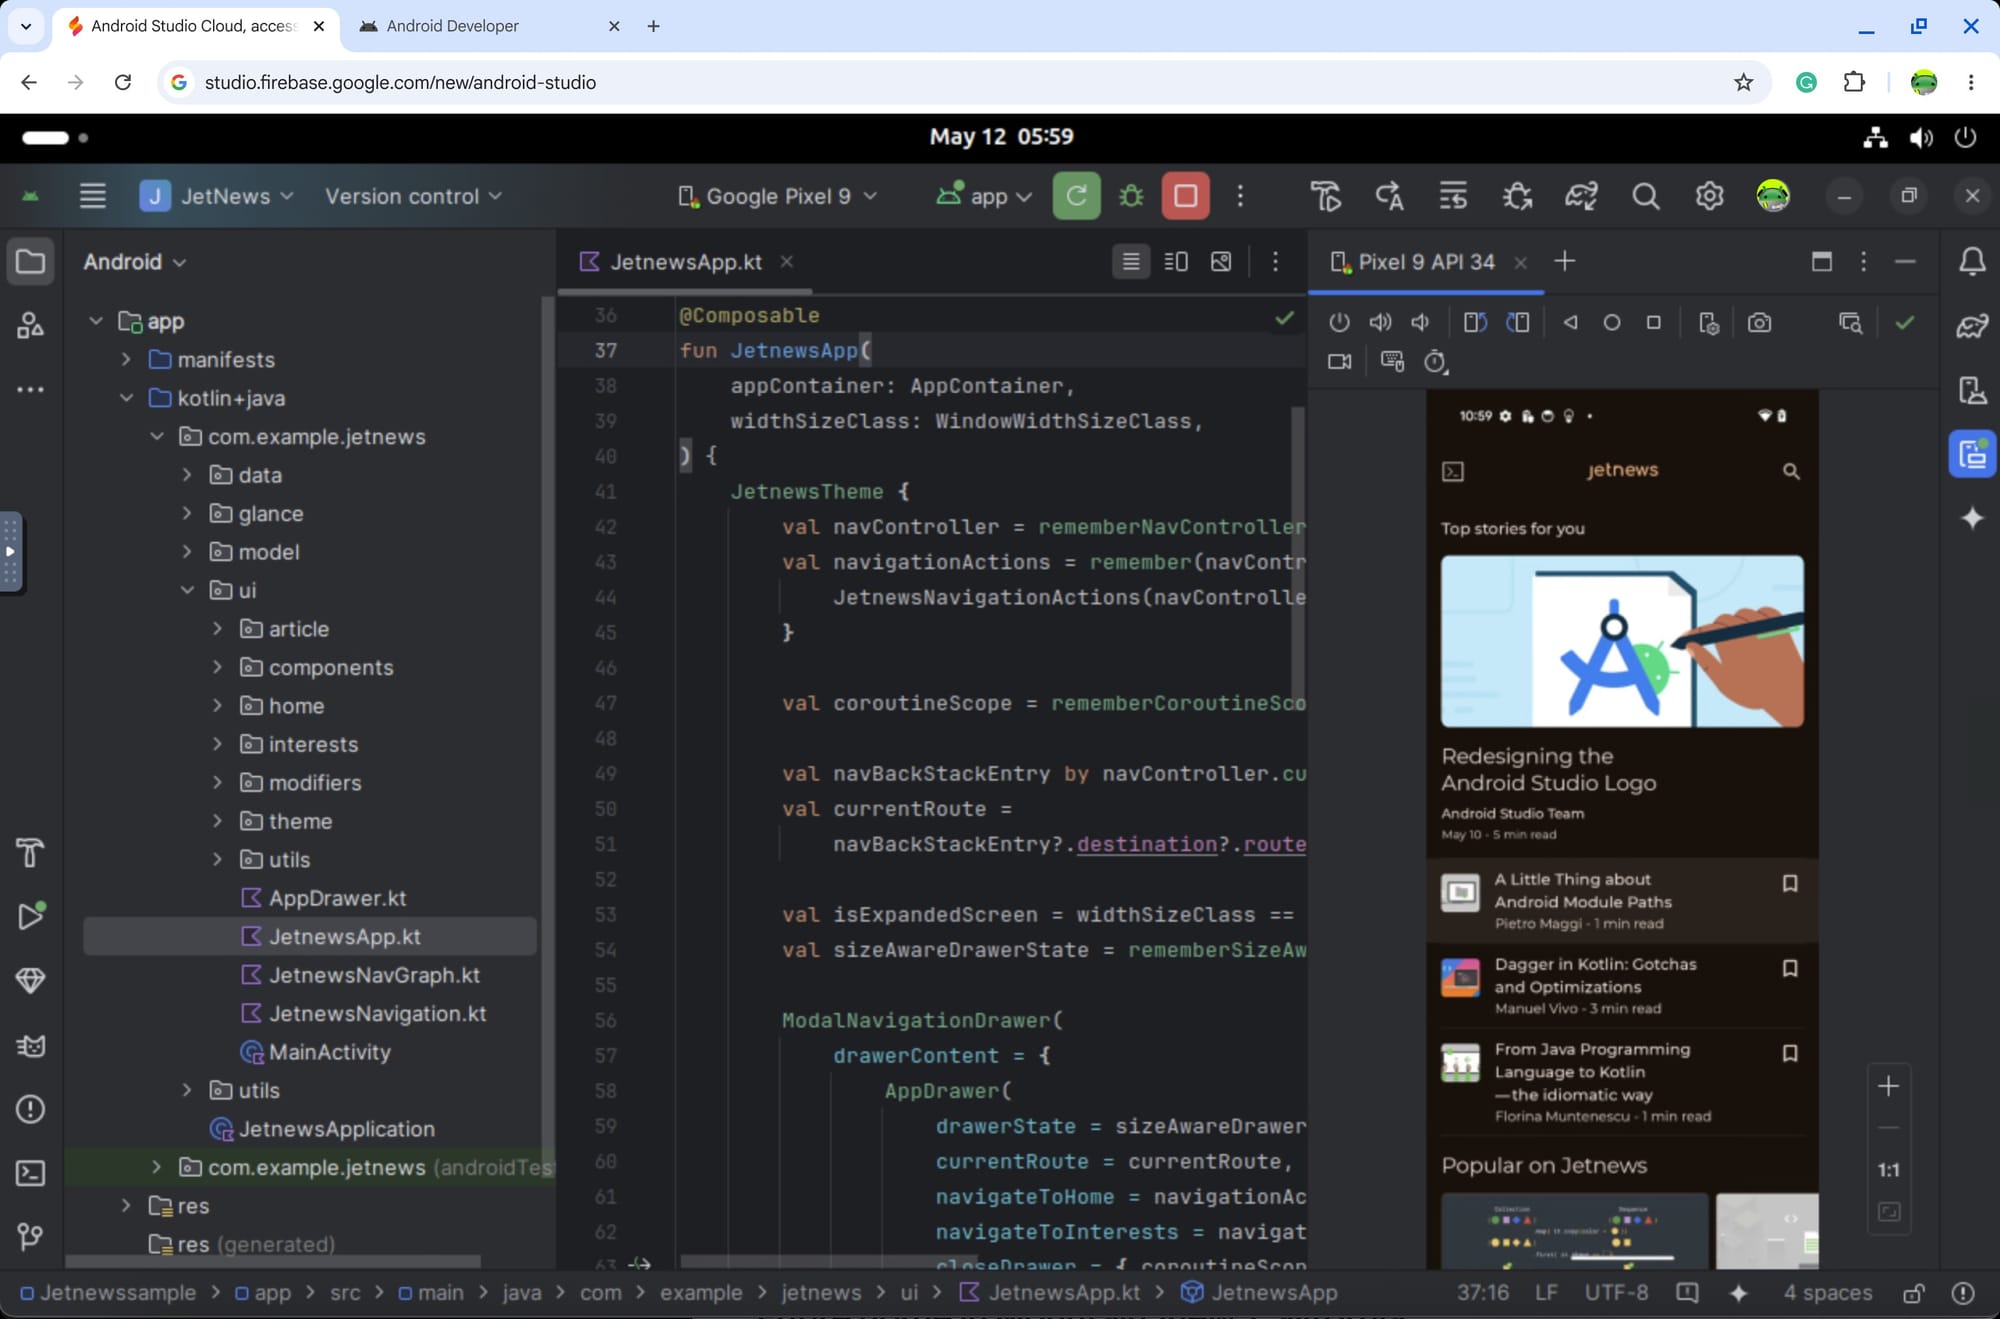Select JetnewsNavGraph.kt in the project tree

tap(375, 975)
